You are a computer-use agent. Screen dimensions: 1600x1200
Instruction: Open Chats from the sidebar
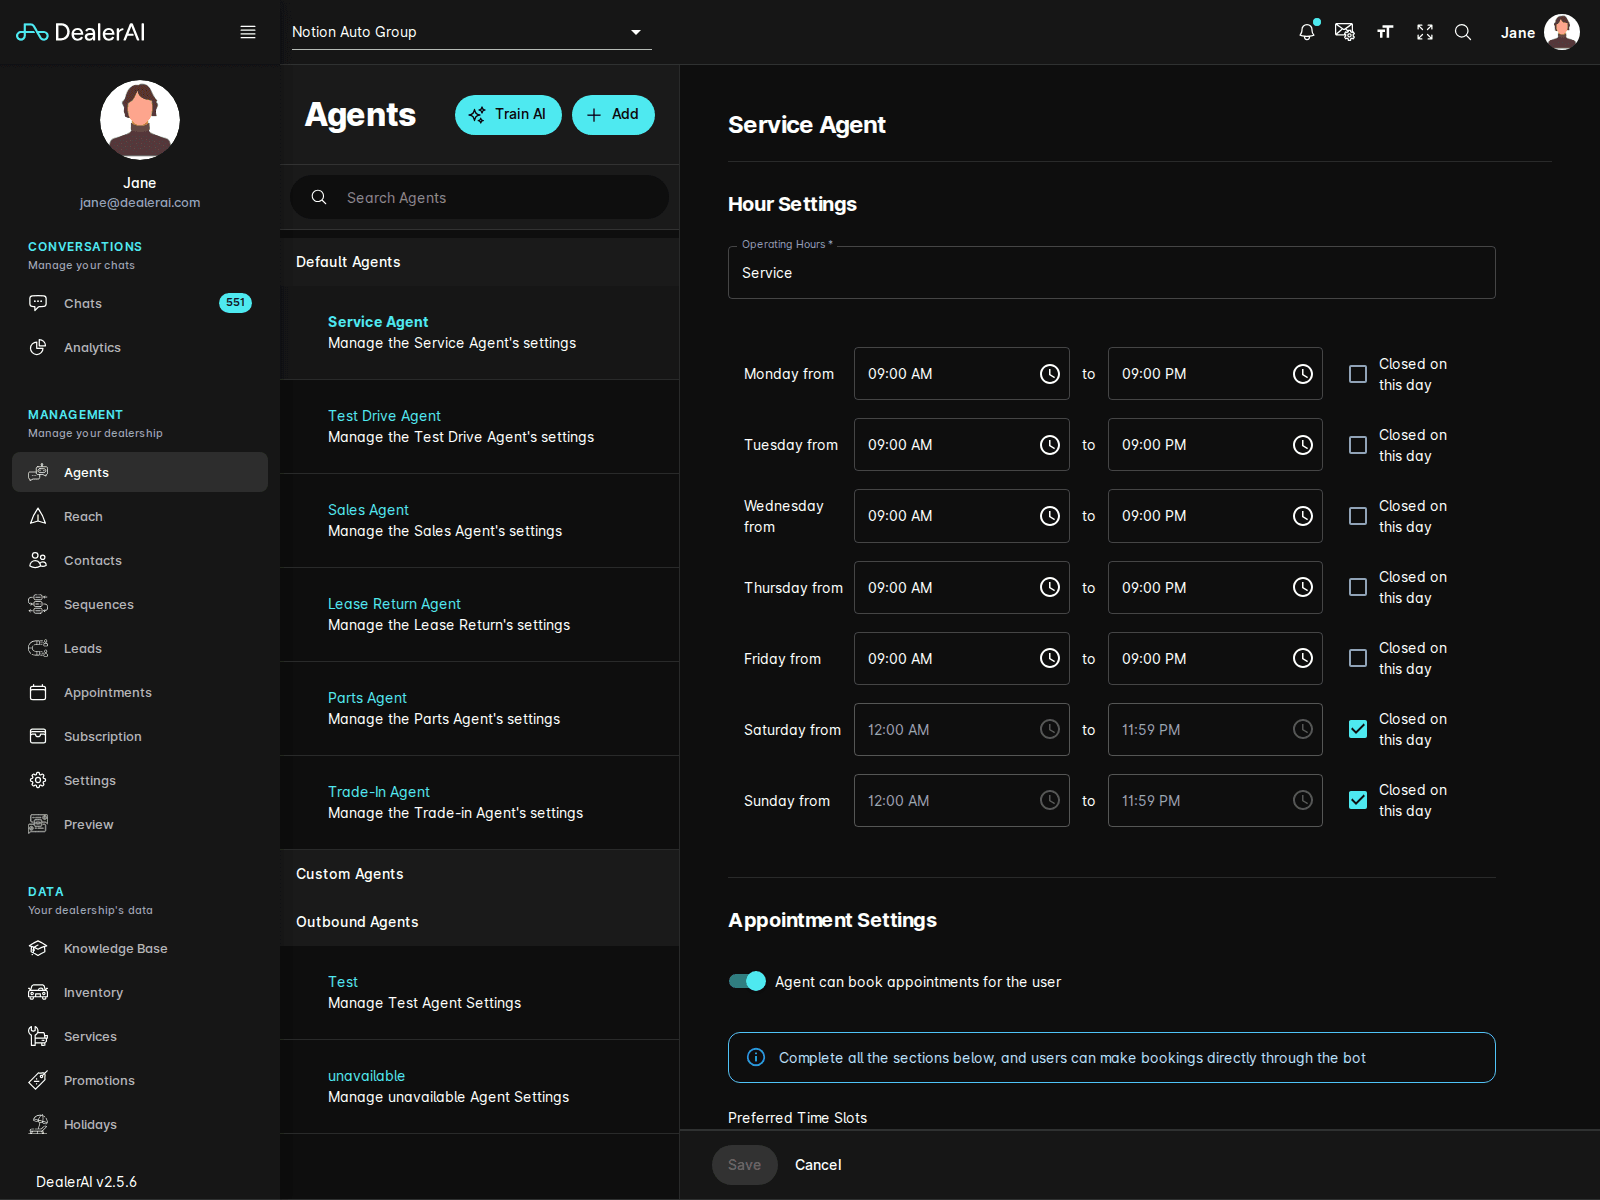pyautogui.click(x=82, y=303)
